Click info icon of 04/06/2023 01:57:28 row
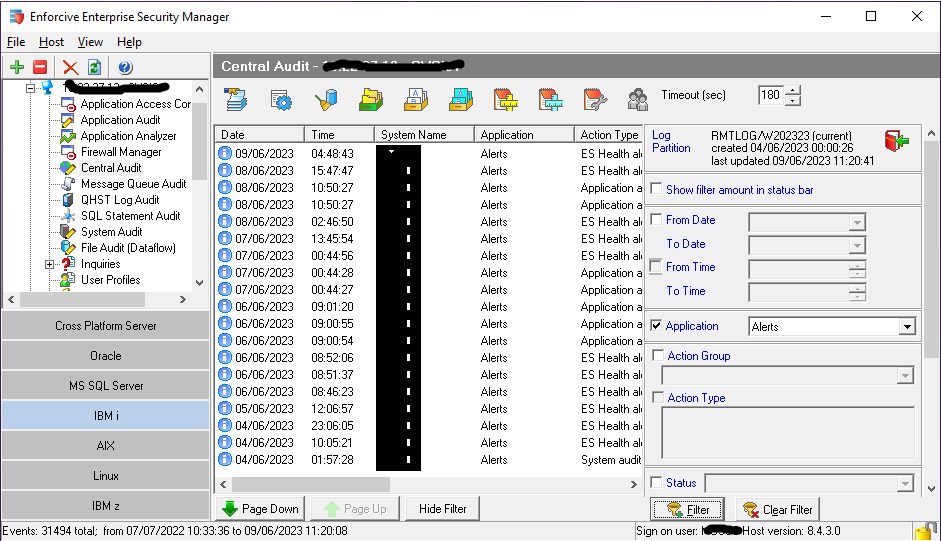The width and height of the screenshot is (941, 541). 225,459
